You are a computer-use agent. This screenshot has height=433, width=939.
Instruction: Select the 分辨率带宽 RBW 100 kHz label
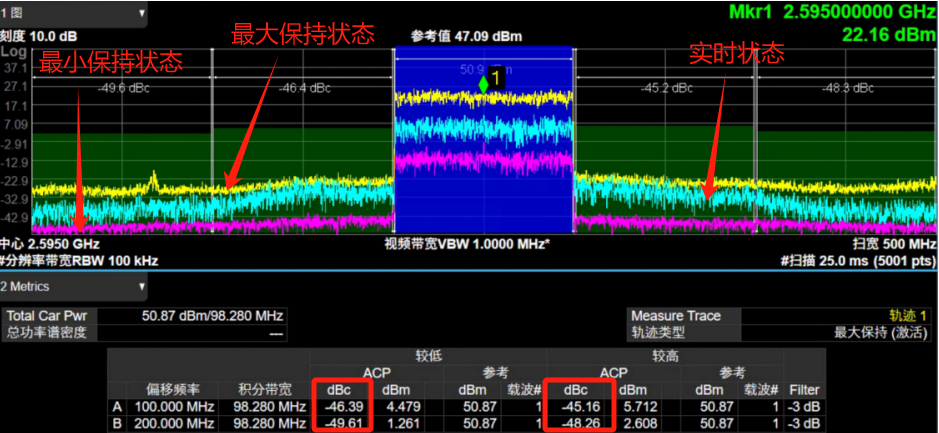coord(58,259)
